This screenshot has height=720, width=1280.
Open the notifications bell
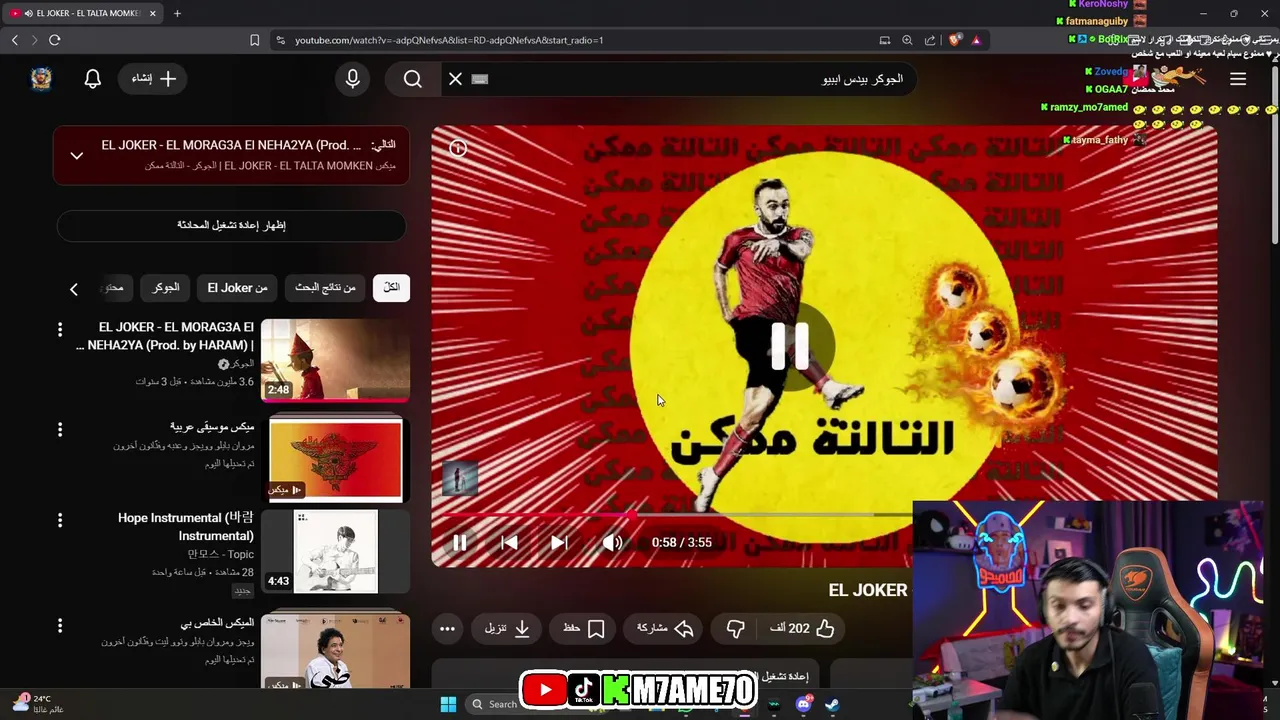tap(93, 79)
